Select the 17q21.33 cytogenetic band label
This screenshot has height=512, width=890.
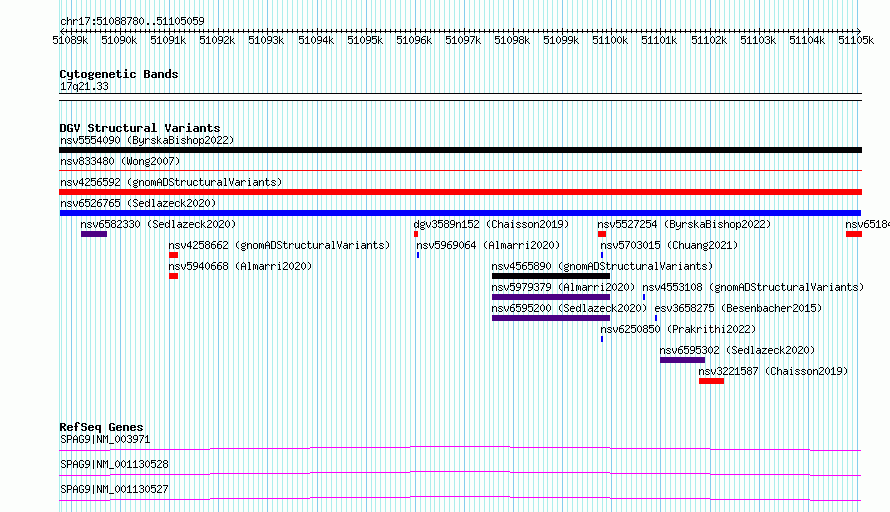pos(84,87)
